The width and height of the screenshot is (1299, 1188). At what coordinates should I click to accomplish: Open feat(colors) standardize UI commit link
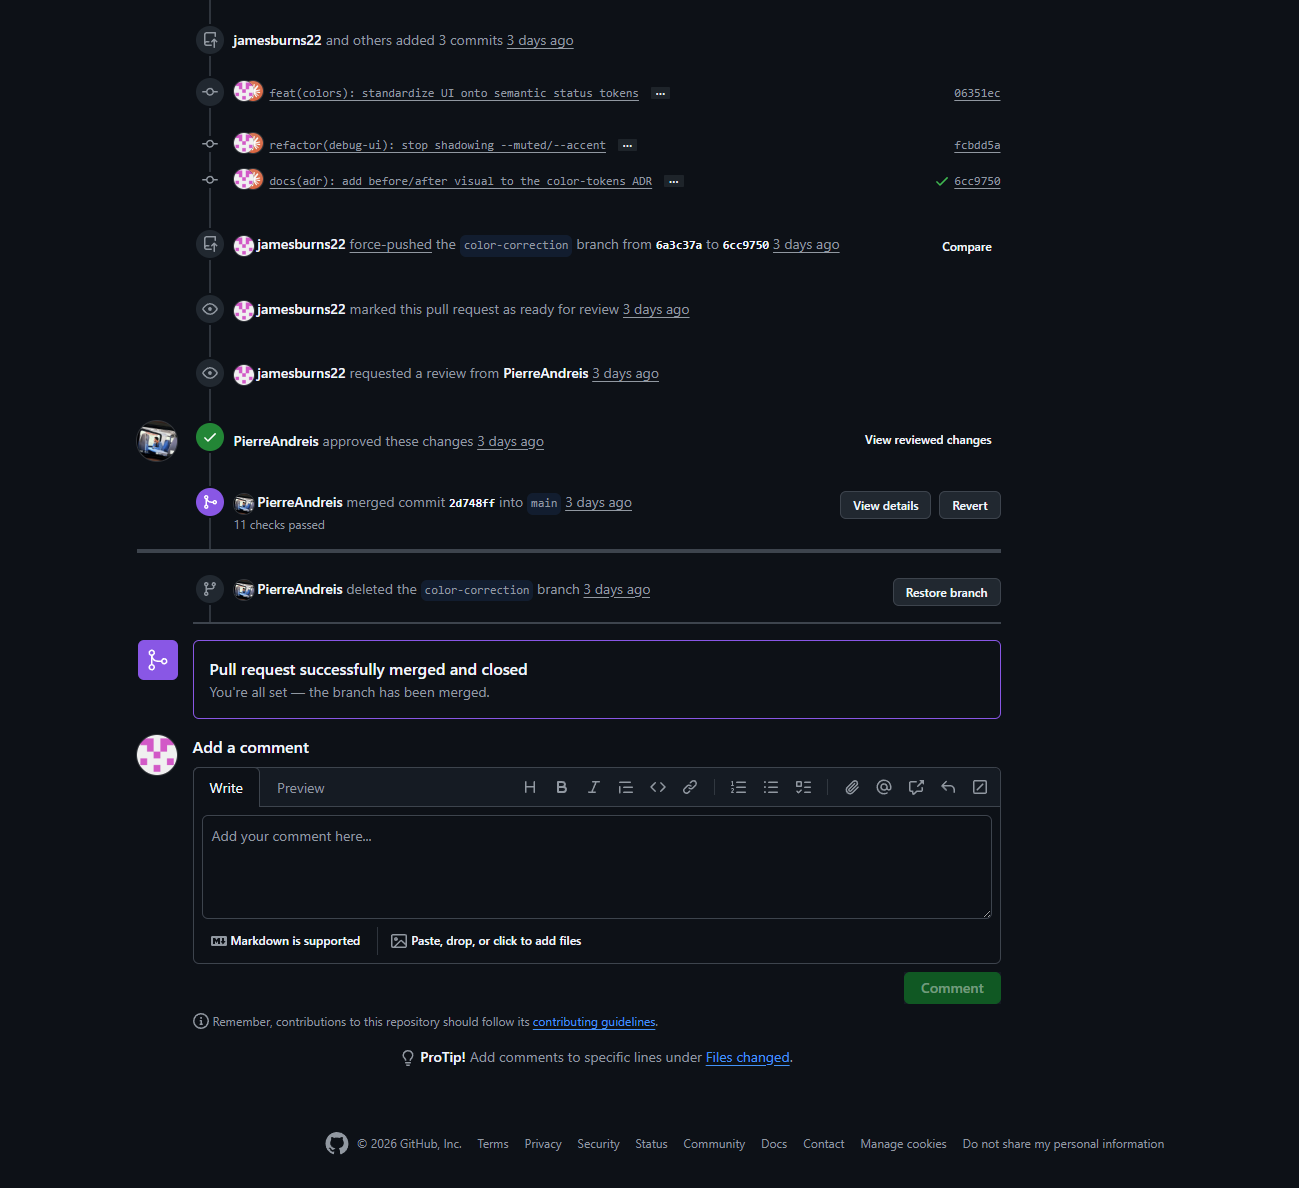(x=454, y=93)
